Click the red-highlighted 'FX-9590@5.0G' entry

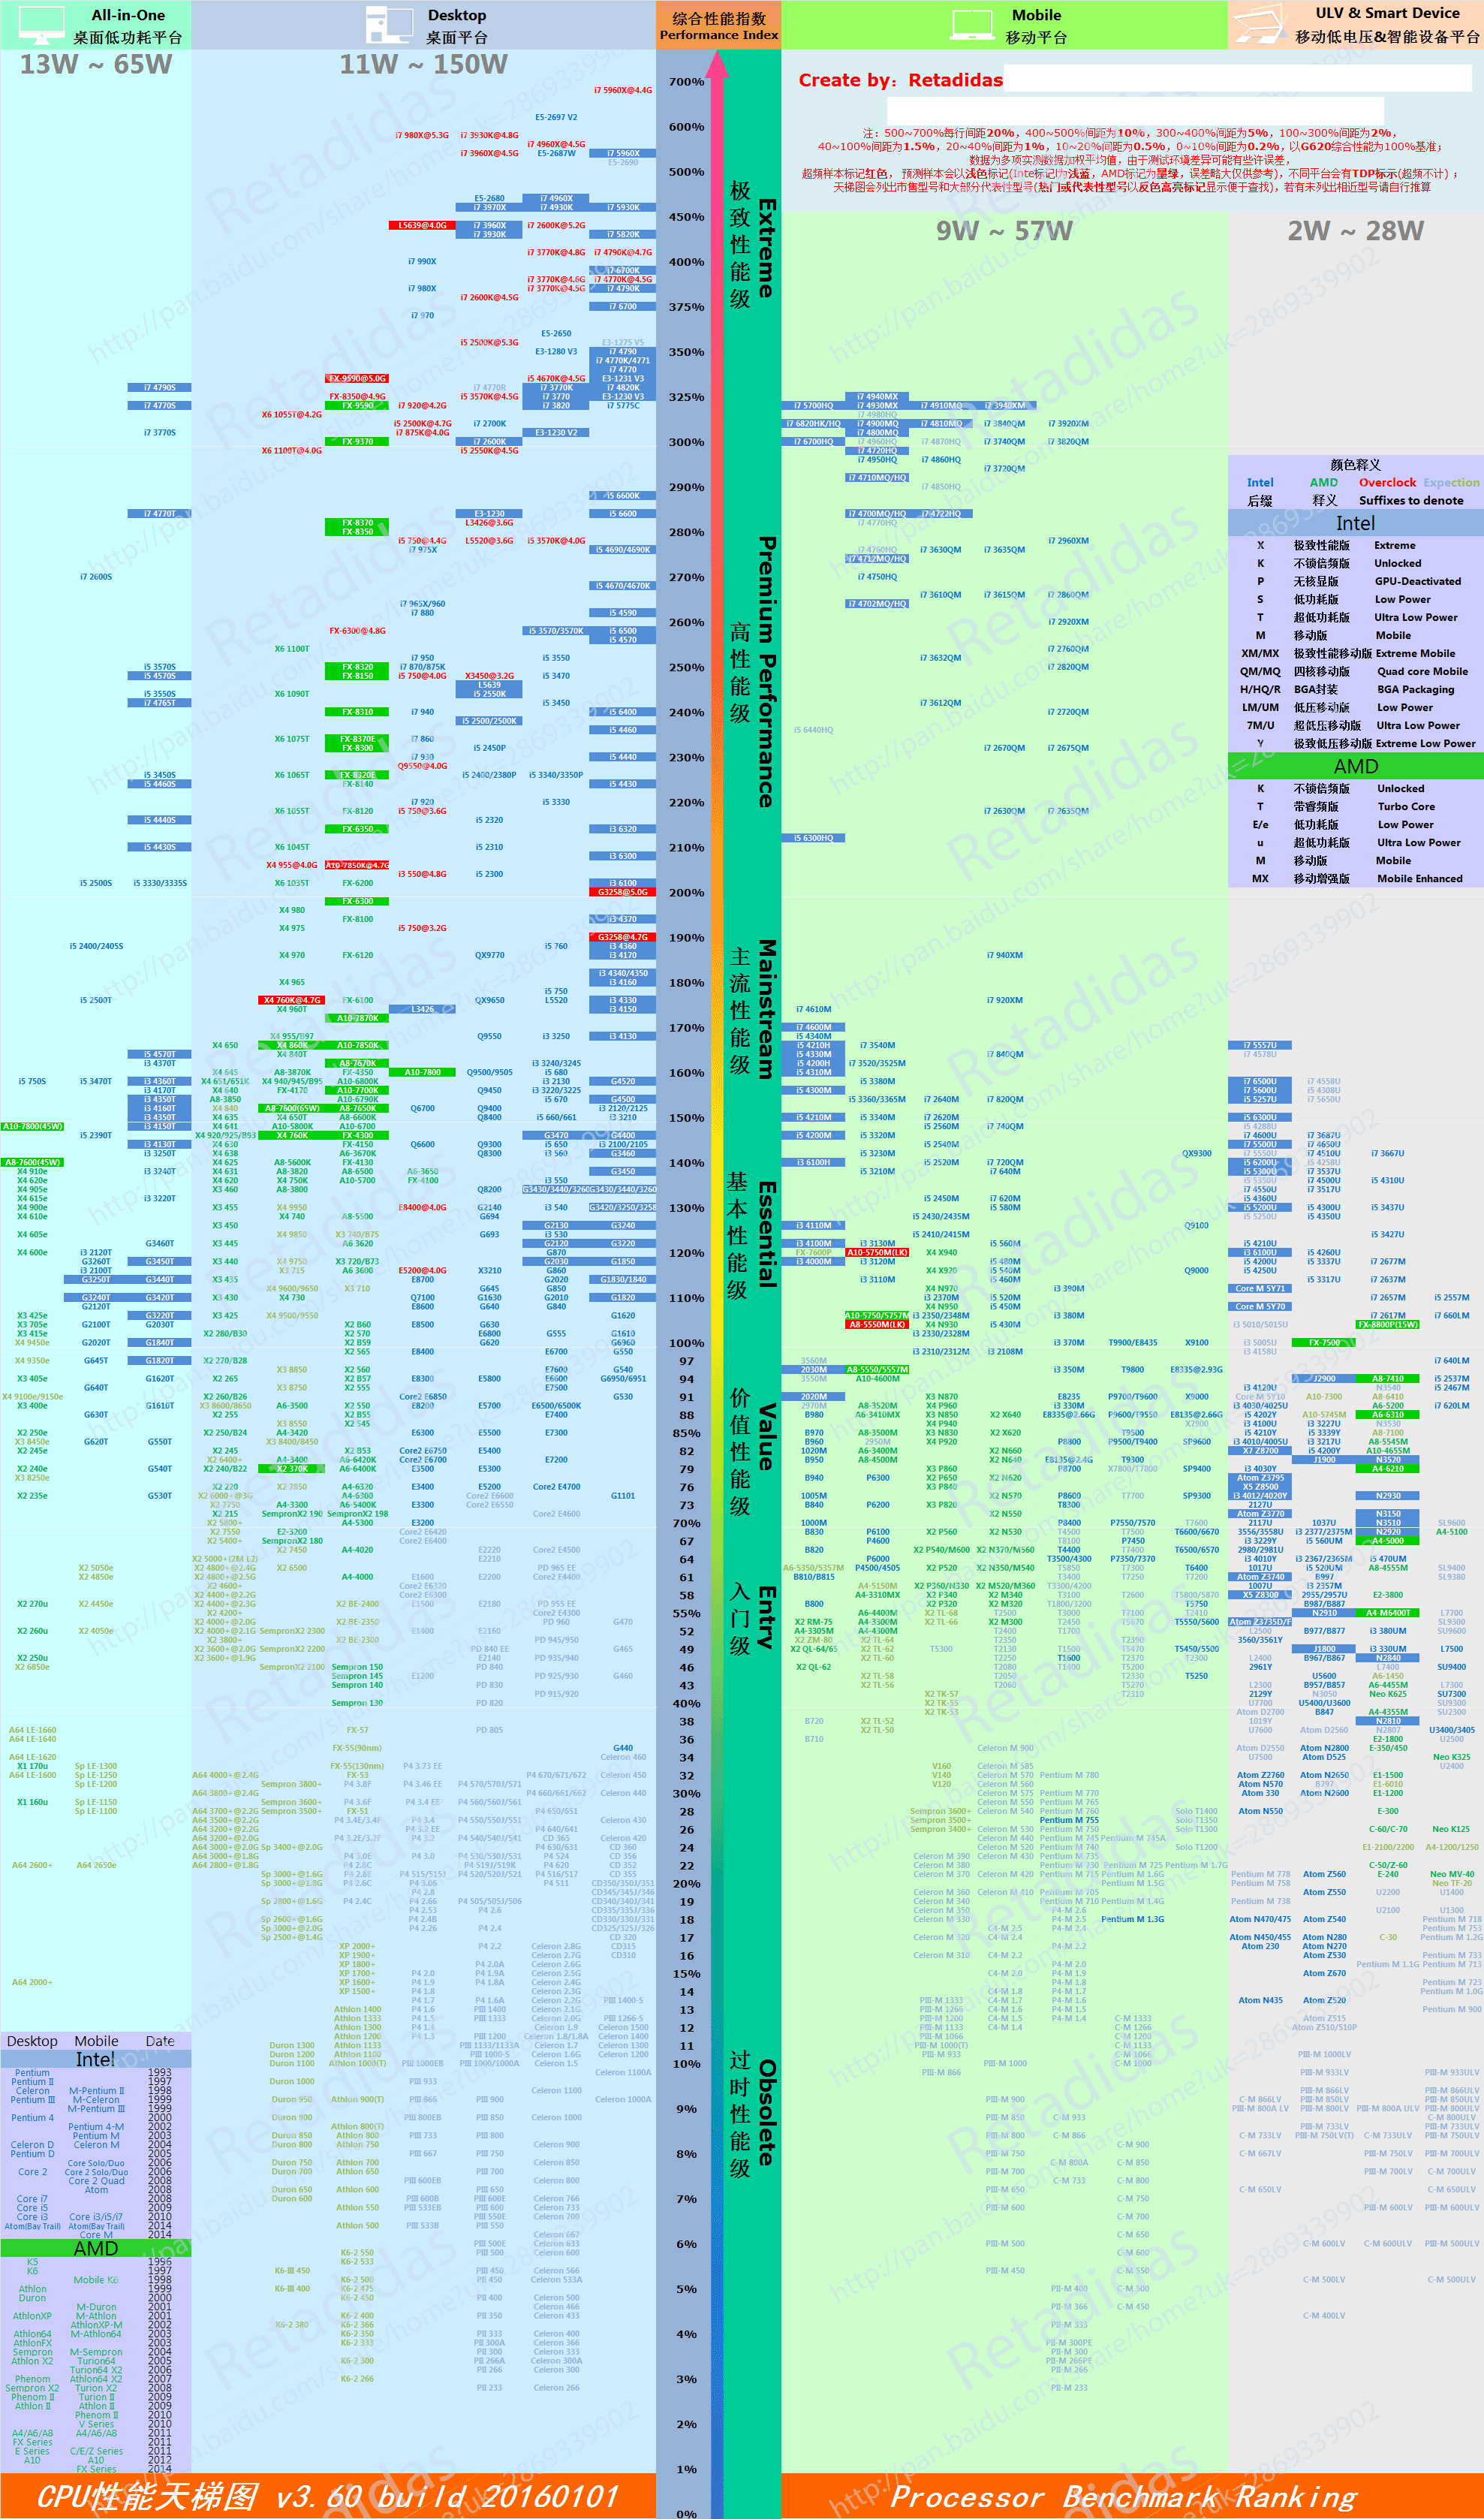point(357,378)
